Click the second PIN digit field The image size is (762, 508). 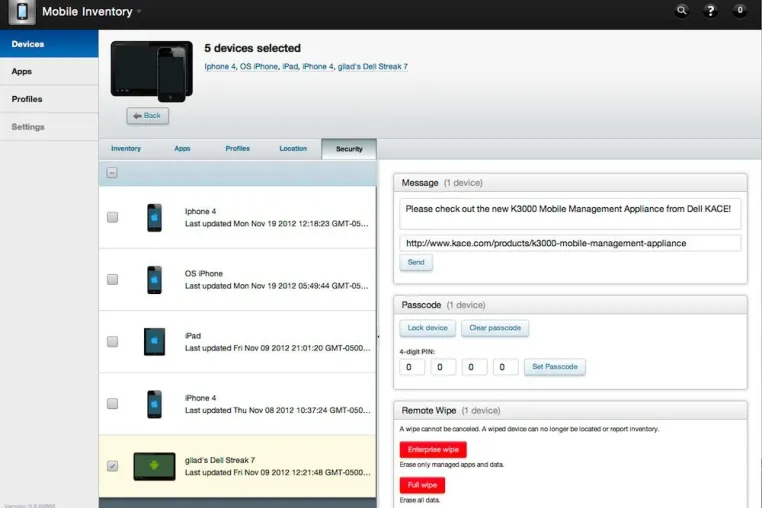pyautogui.click(x=443, y=367)
